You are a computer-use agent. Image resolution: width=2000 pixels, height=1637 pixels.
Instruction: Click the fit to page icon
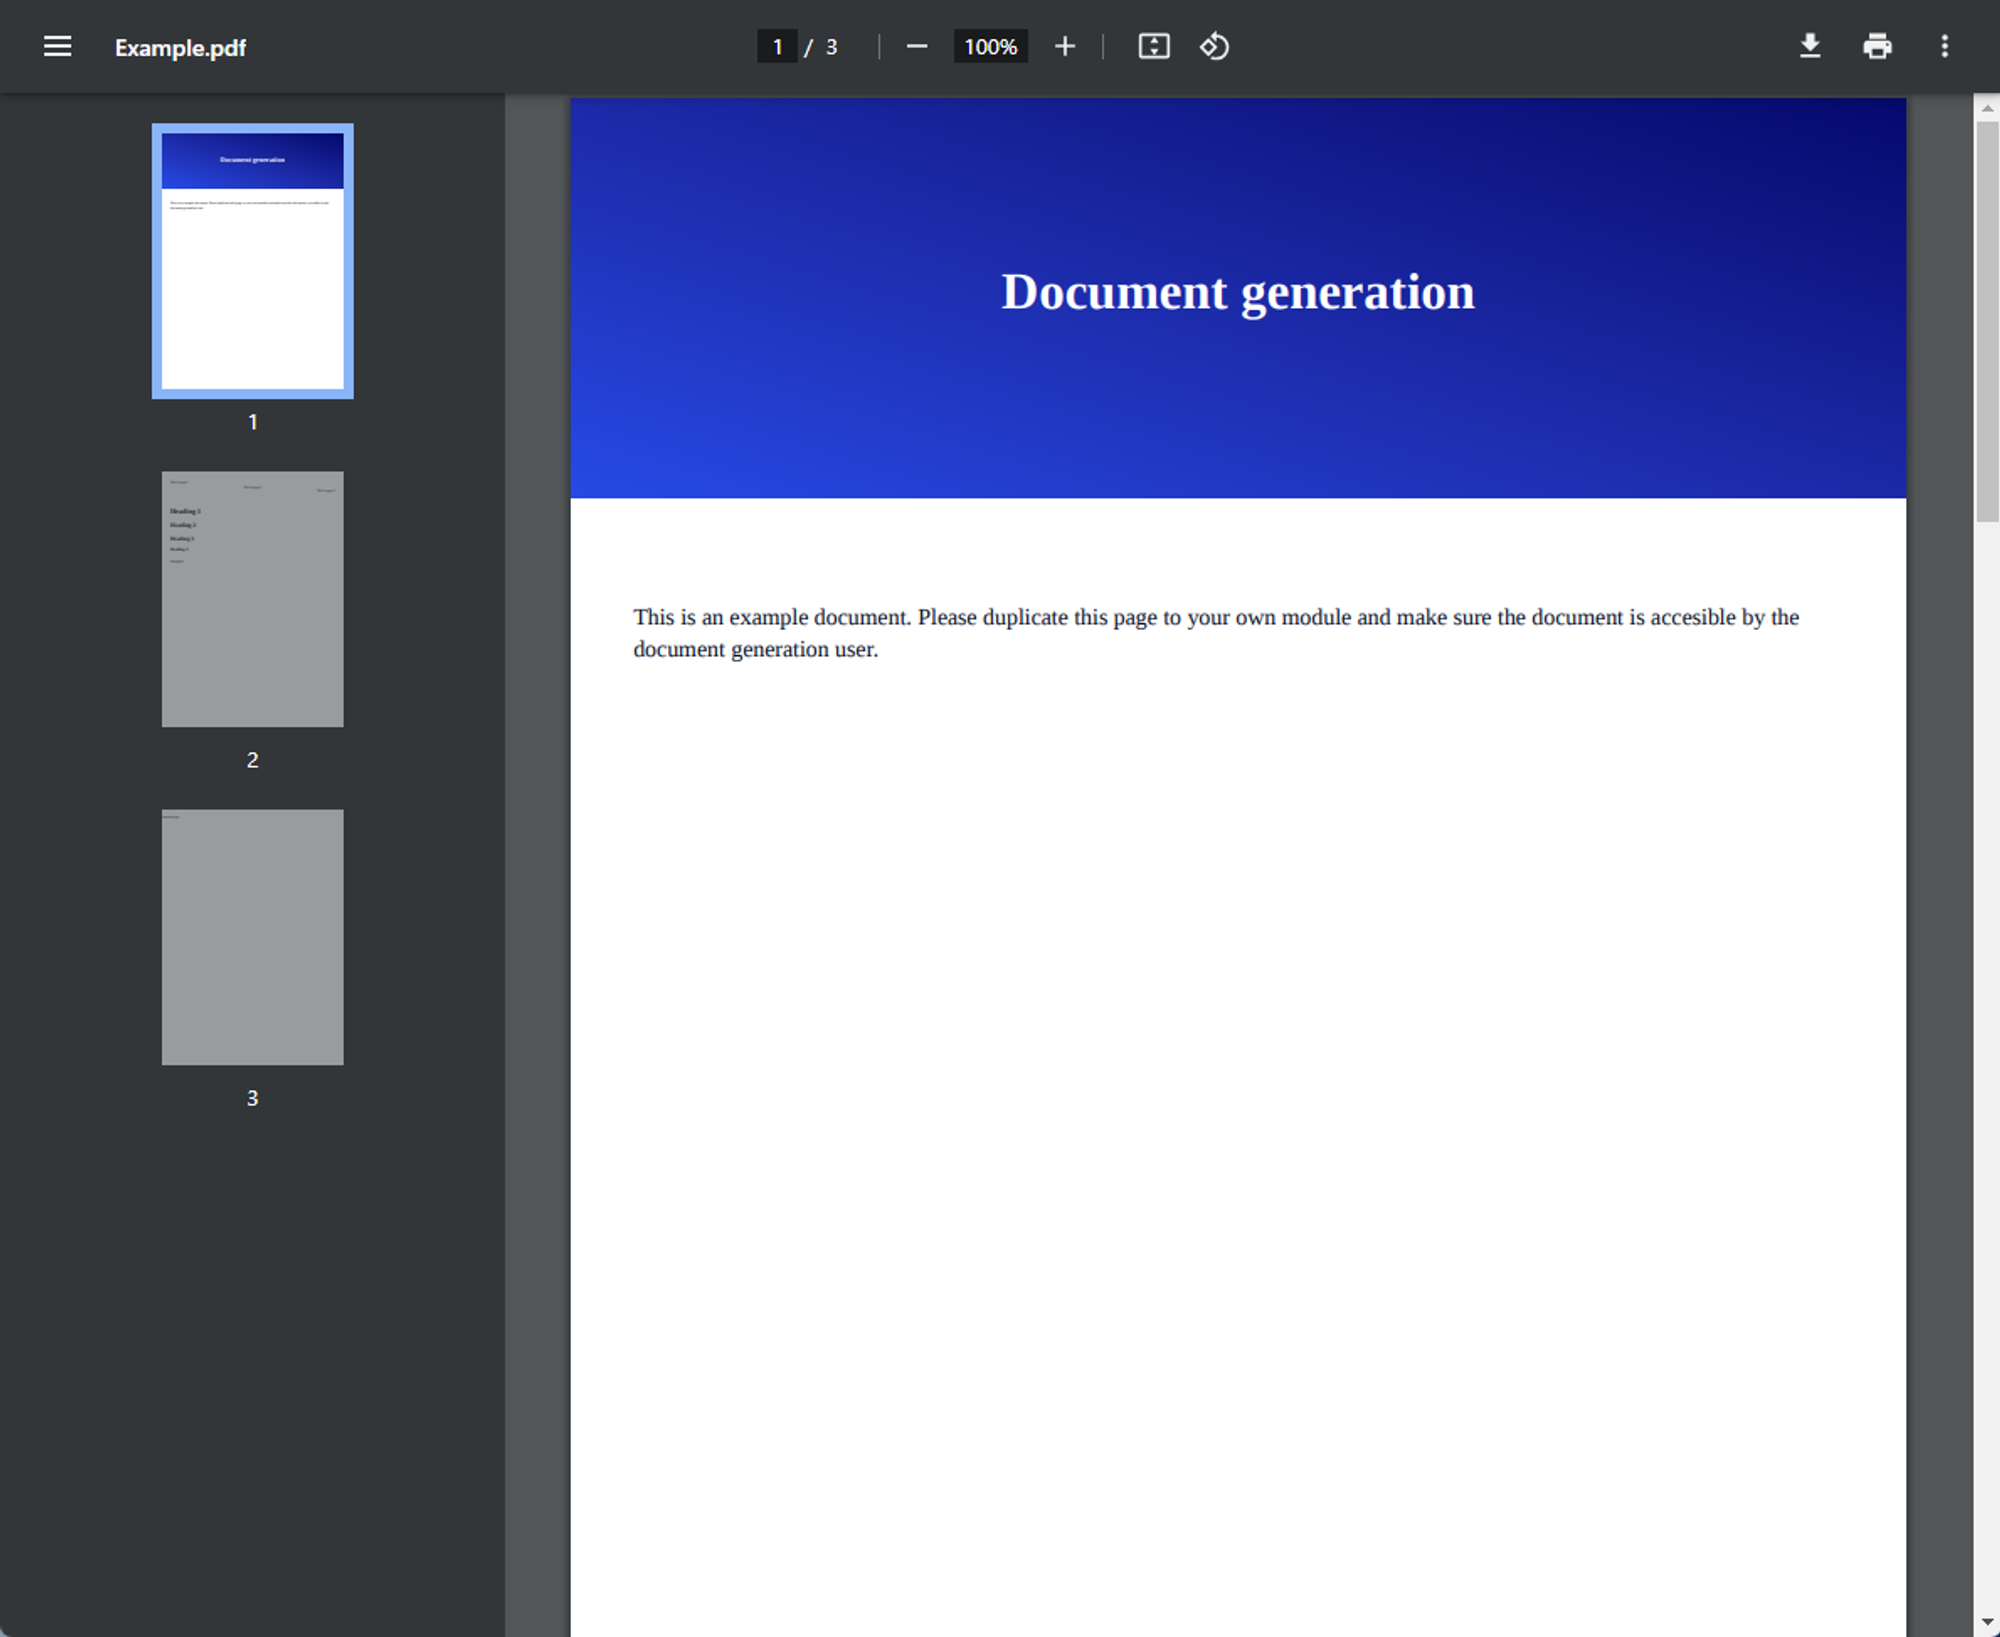1154,46
